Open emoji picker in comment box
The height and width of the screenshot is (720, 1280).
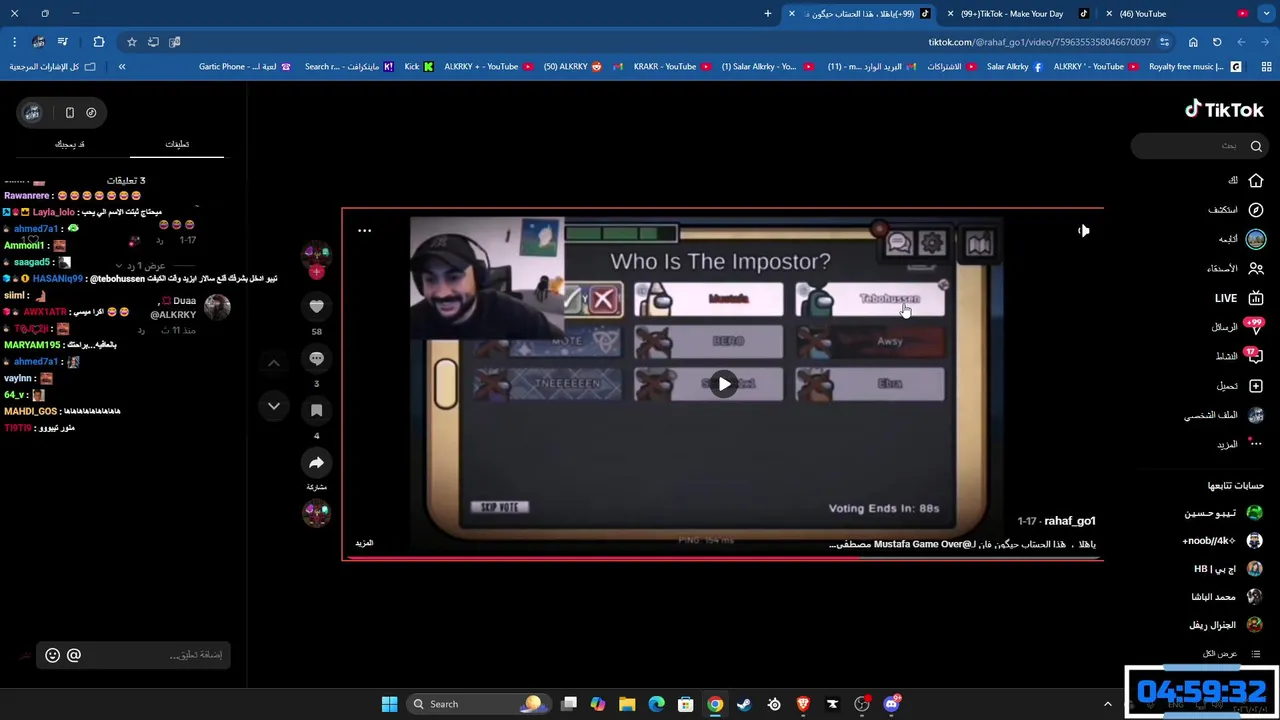pyautogui.click(x=52, y=655)
